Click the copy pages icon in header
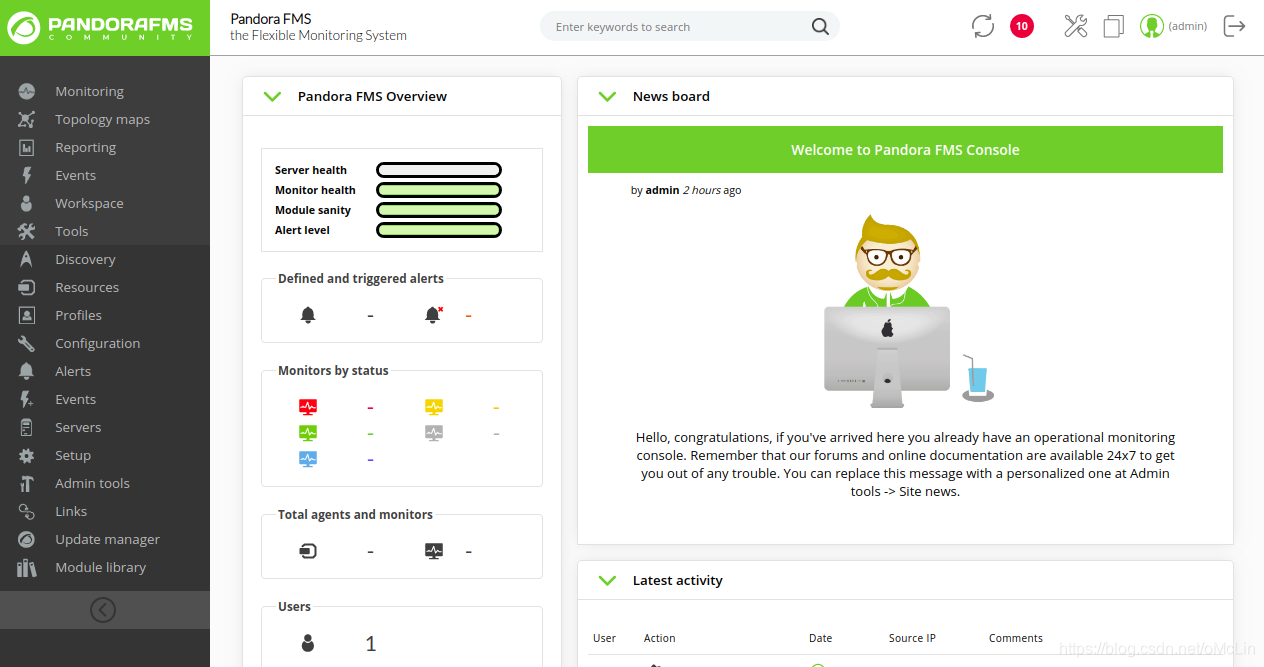The width and height of the screenshot is (1264, 667). [1114, 26]
